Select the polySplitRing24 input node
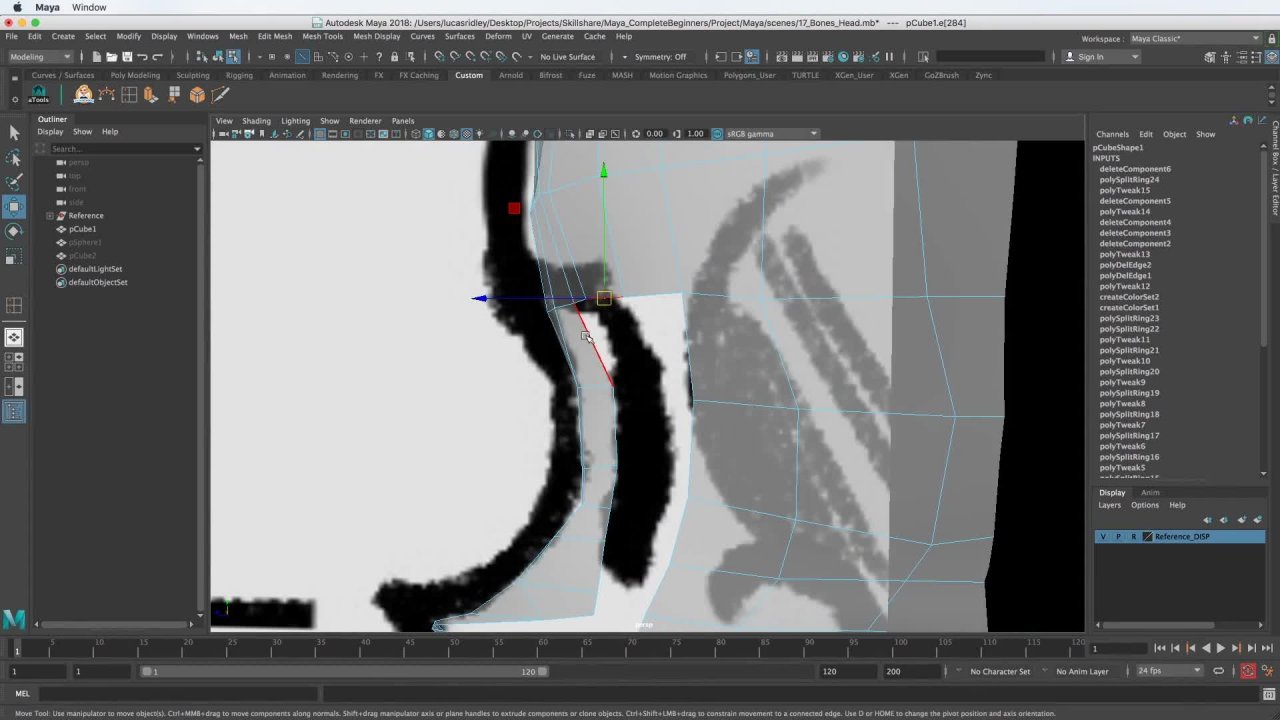 click(x=1129, y=180)
